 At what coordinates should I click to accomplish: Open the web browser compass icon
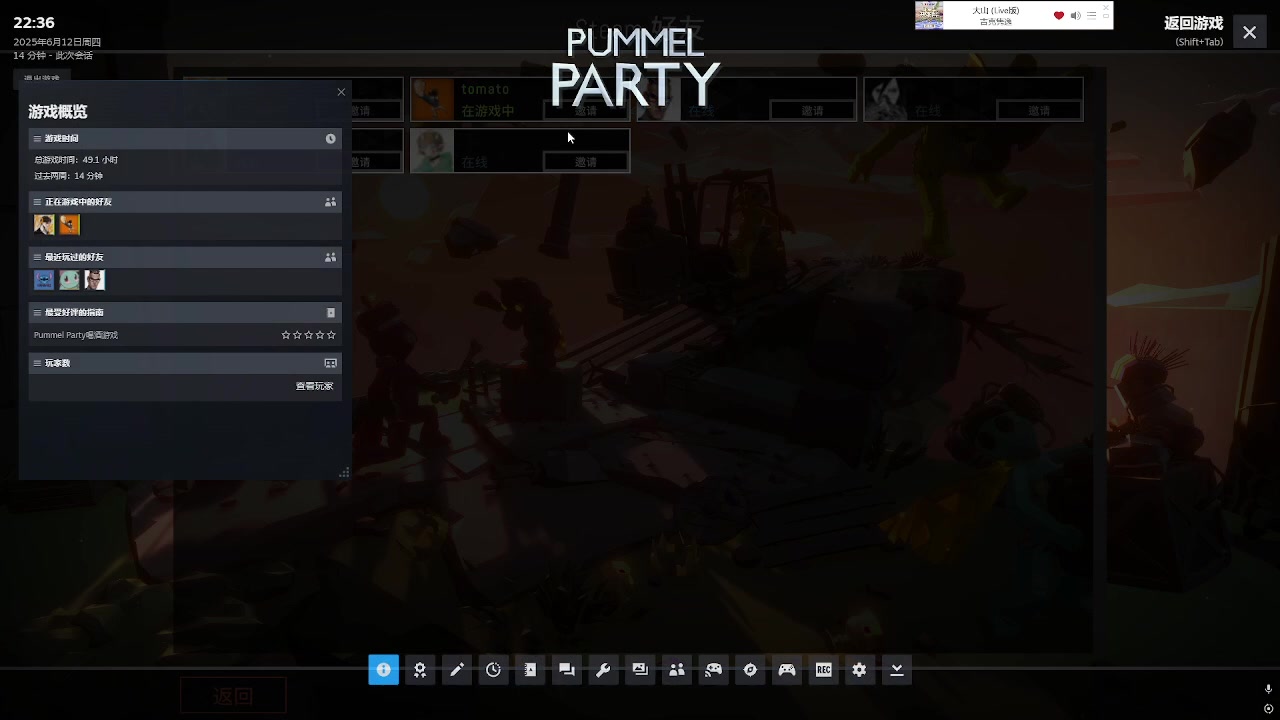click(x=750, y=670)
